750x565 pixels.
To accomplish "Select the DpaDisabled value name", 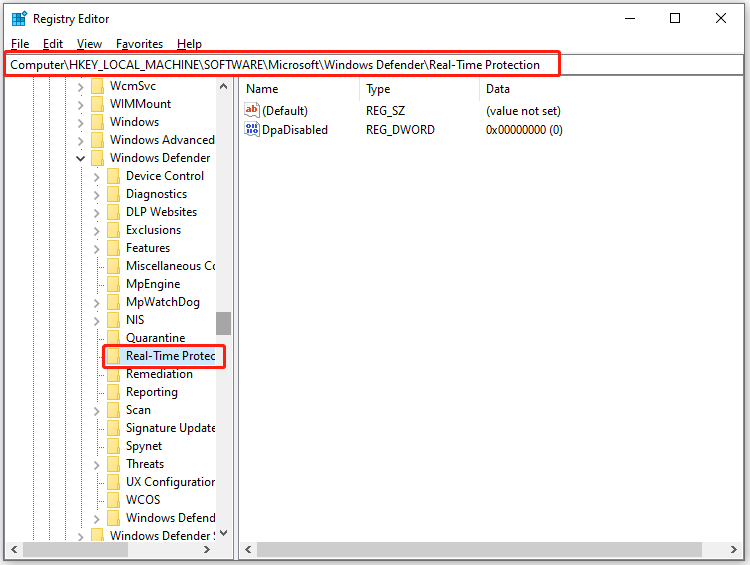I will point(295,130).
